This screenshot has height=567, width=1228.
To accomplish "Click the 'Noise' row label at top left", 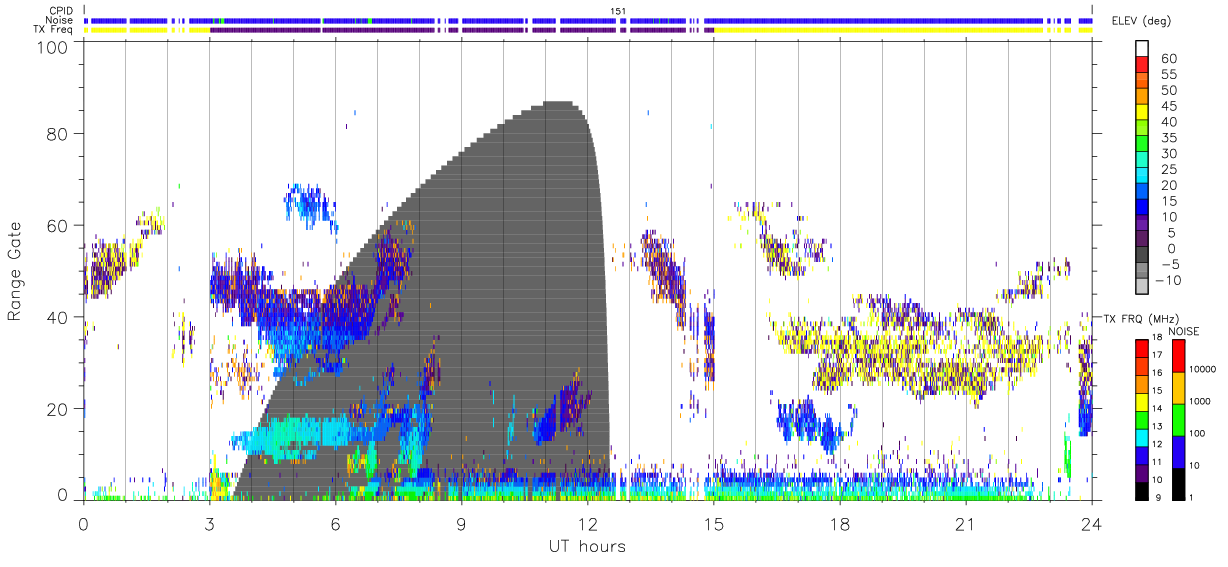I will (x=59, y=20).
